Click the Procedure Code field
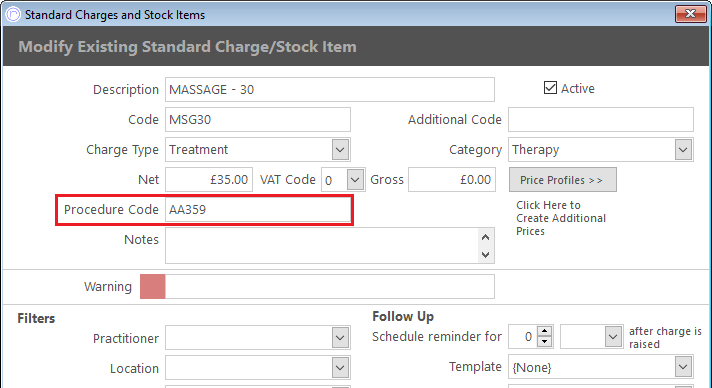The width and height of the screenshot is (712, 388). tap(258, 209)
